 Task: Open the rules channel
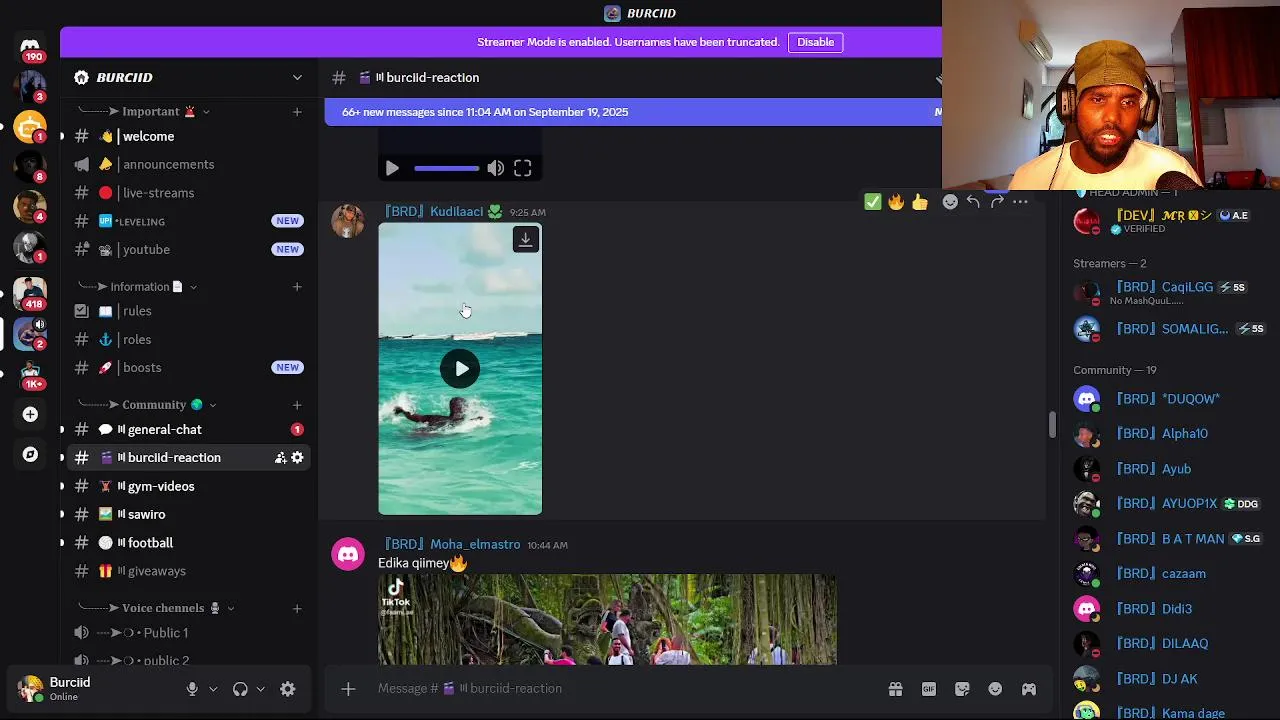pyautogui.click(x=189, y=311)
